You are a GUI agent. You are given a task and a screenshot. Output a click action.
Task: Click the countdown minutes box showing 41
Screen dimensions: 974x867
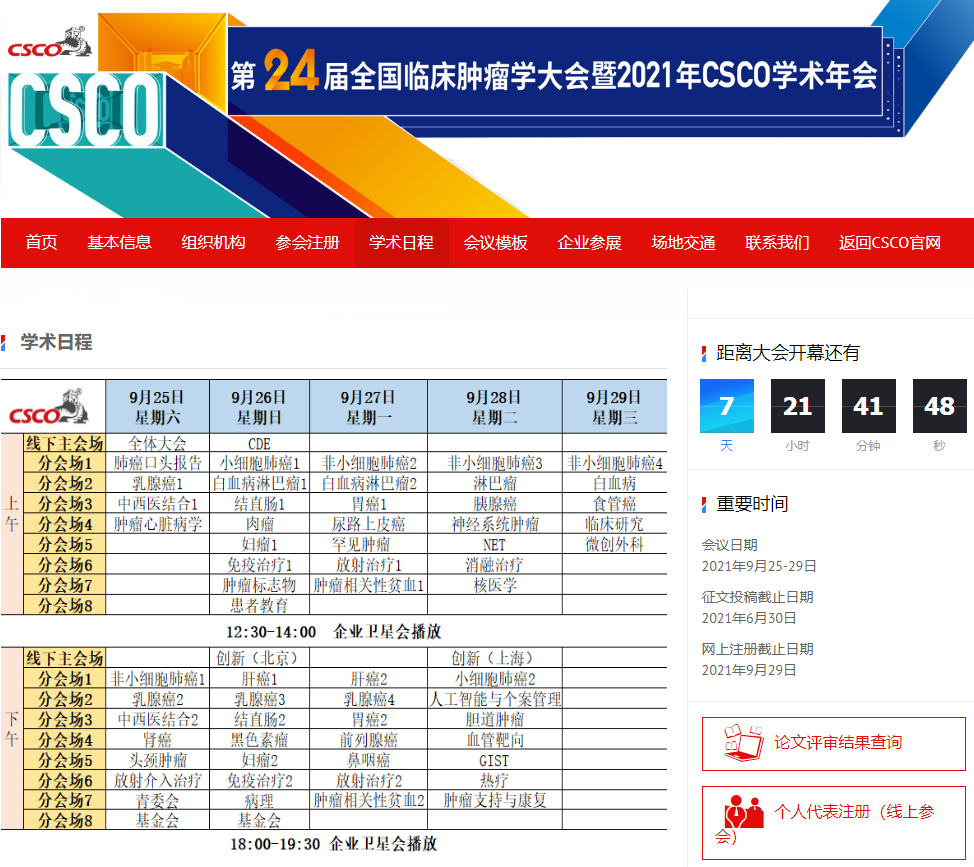tap(868, 406)
